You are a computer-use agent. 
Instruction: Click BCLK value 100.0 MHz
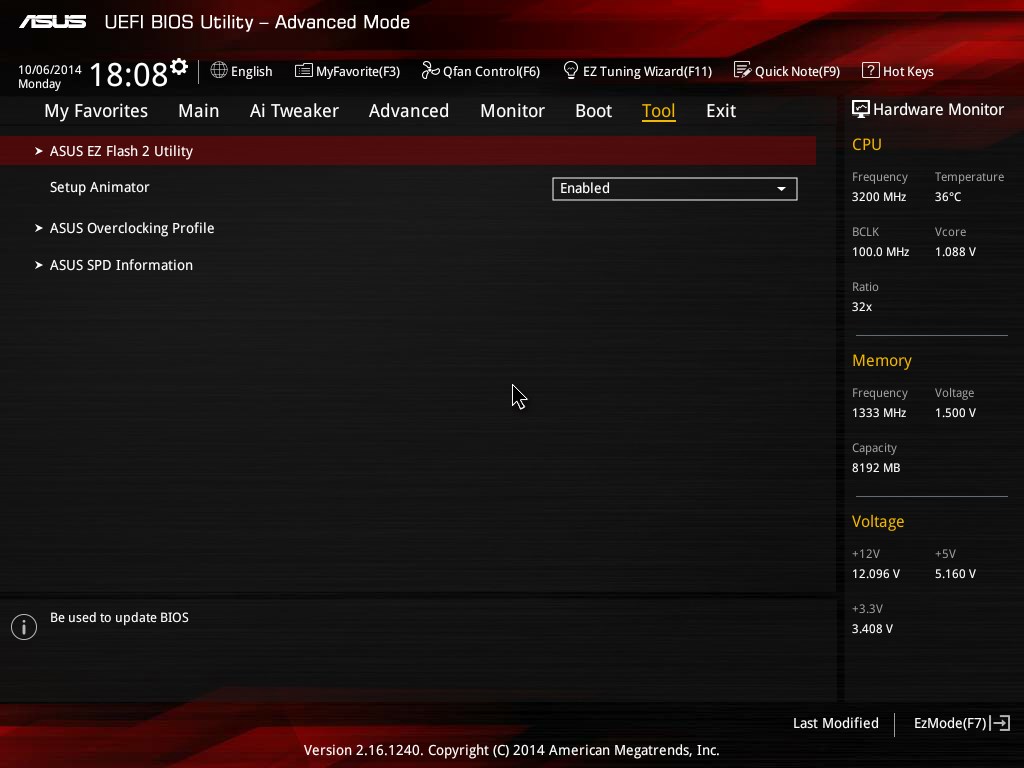(x=880, y=251)
